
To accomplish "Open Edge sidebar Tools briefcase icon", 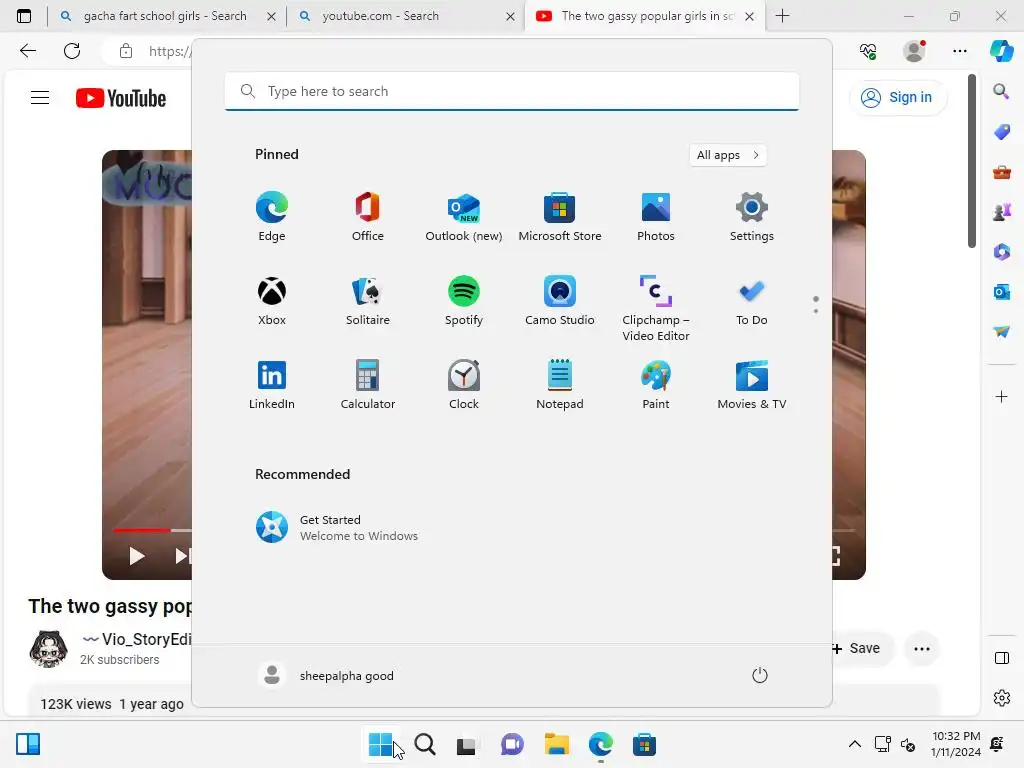I will (x=1001, y=172).
